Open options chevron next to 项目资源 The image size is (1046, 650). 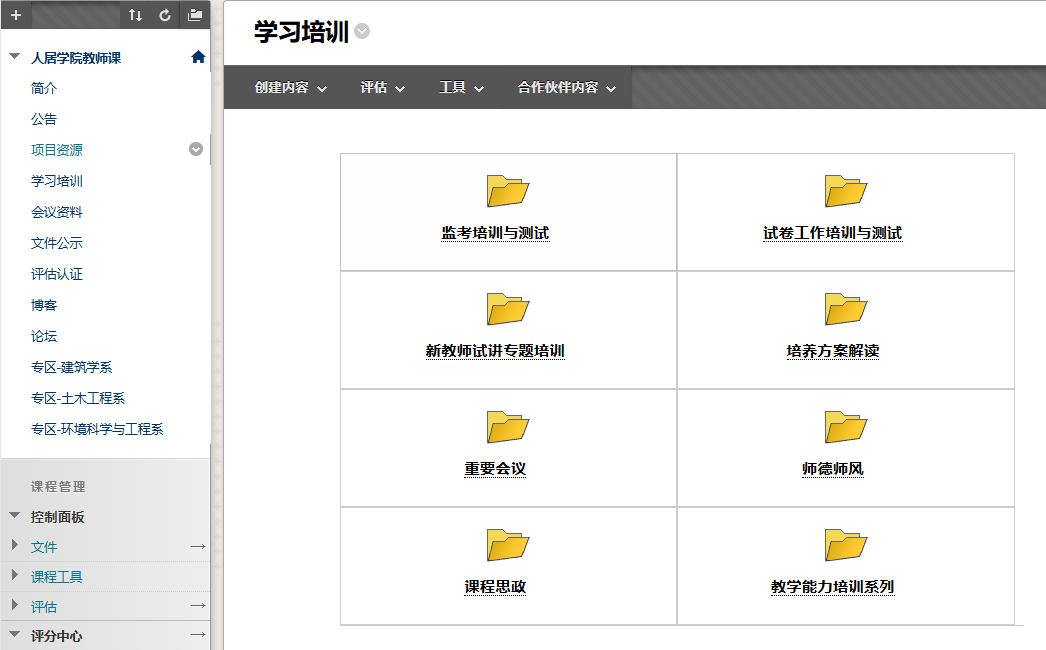click(196, 149)
